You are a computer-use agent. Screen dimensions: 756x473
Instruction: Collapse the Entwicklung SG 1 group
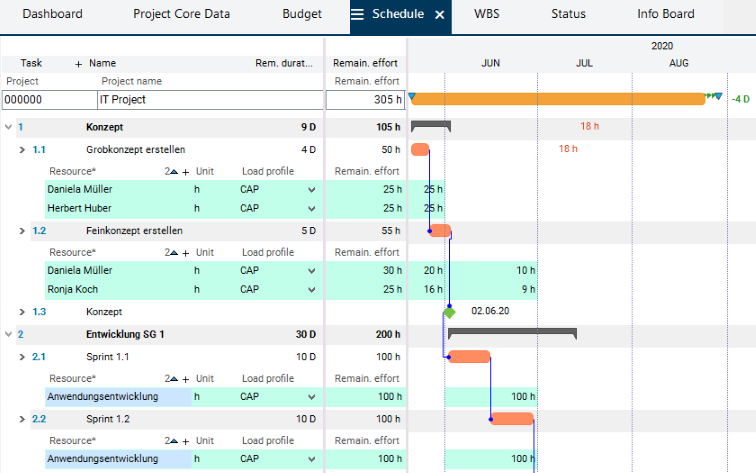pos(9,334)
